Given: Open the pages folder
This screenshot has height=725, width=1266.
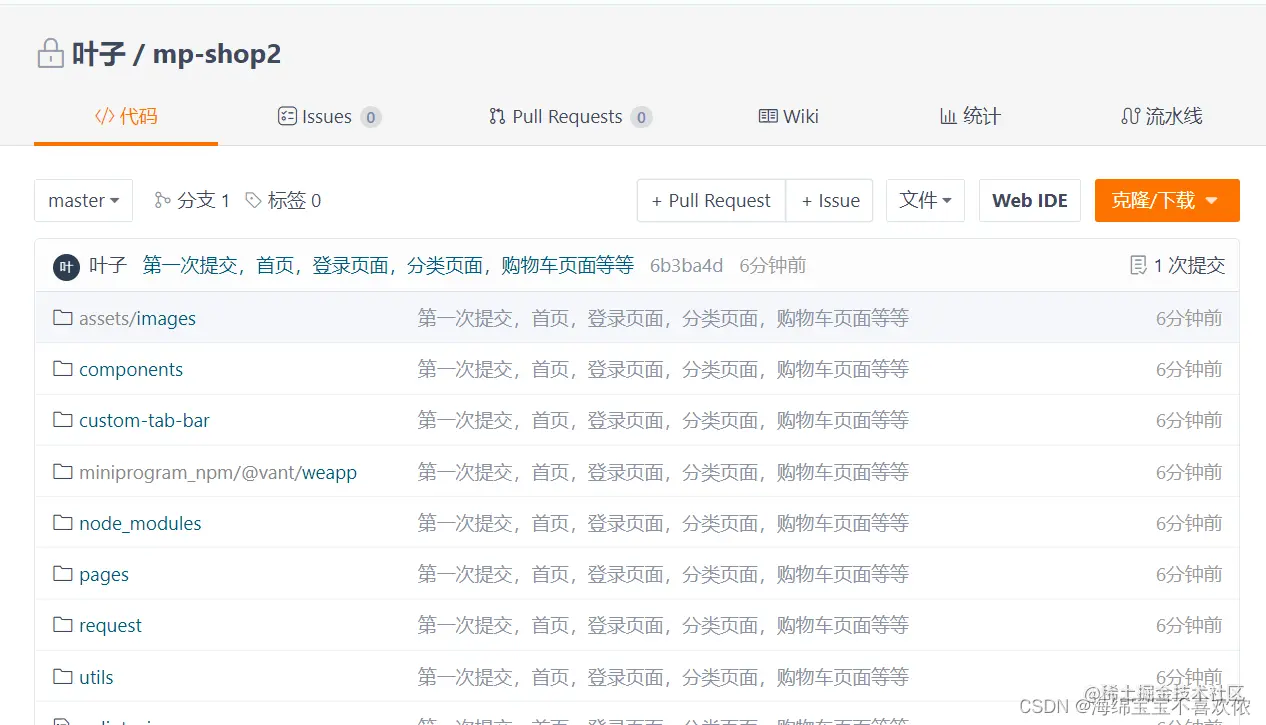Looking at the screenshot, I should click(x=104, y=575).
